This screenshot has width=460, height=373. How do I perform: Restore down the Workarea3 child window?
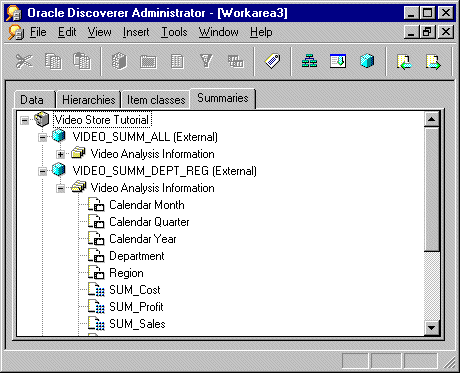pyautogui.click(x=427, y=32)
